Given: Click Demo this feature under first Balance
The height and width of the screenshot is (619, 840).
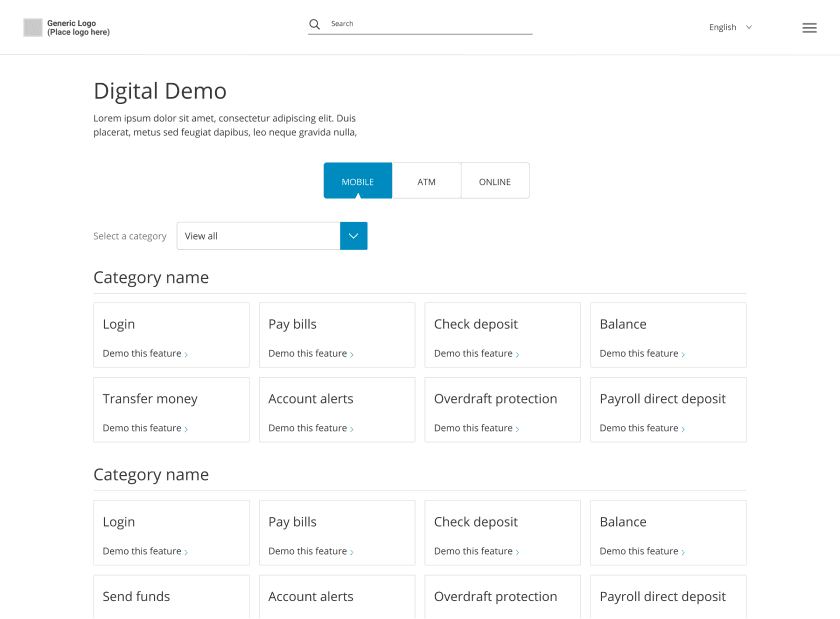Looking at the screenshot, I should click(642, 354).
